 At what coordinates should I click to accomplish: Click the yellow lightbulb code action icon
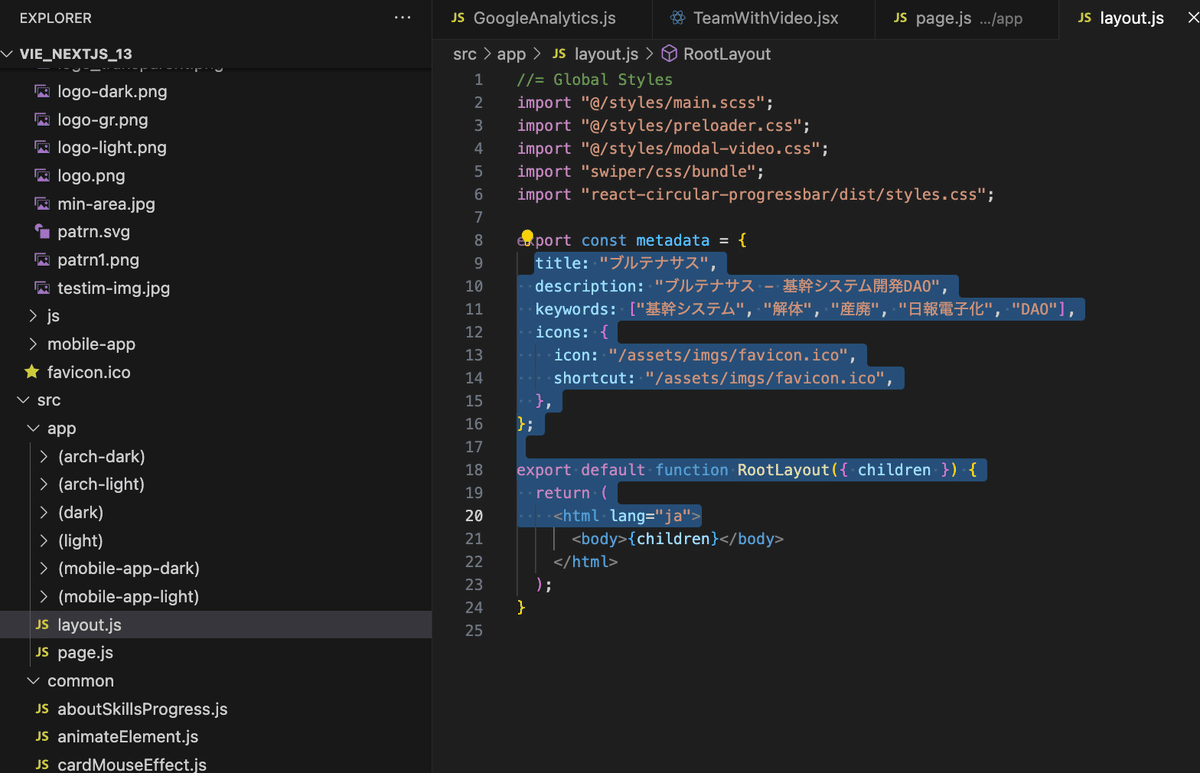528,238
